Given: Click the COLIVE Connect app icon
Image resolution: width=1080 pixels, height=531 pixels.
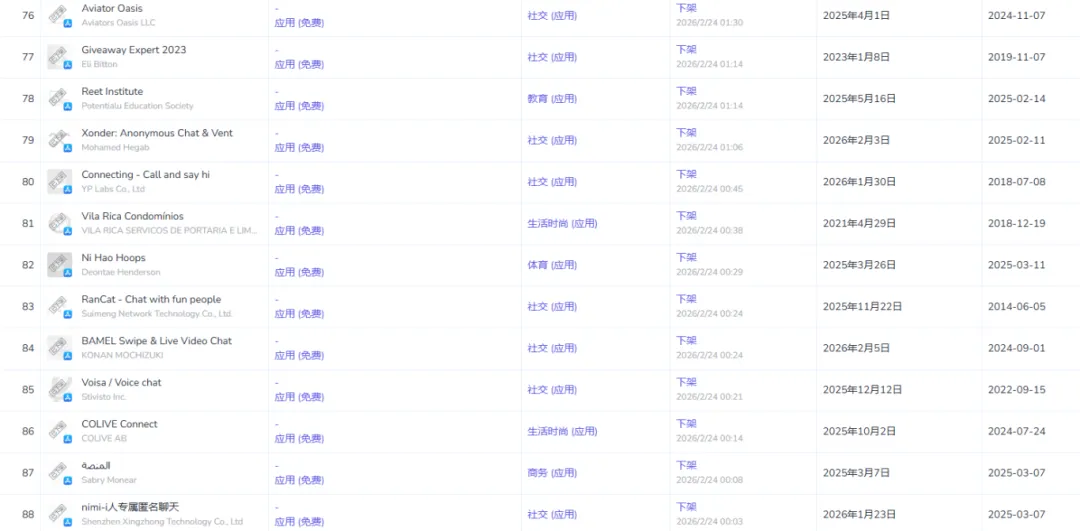Looking at the screenshot, I should (59, 431).
